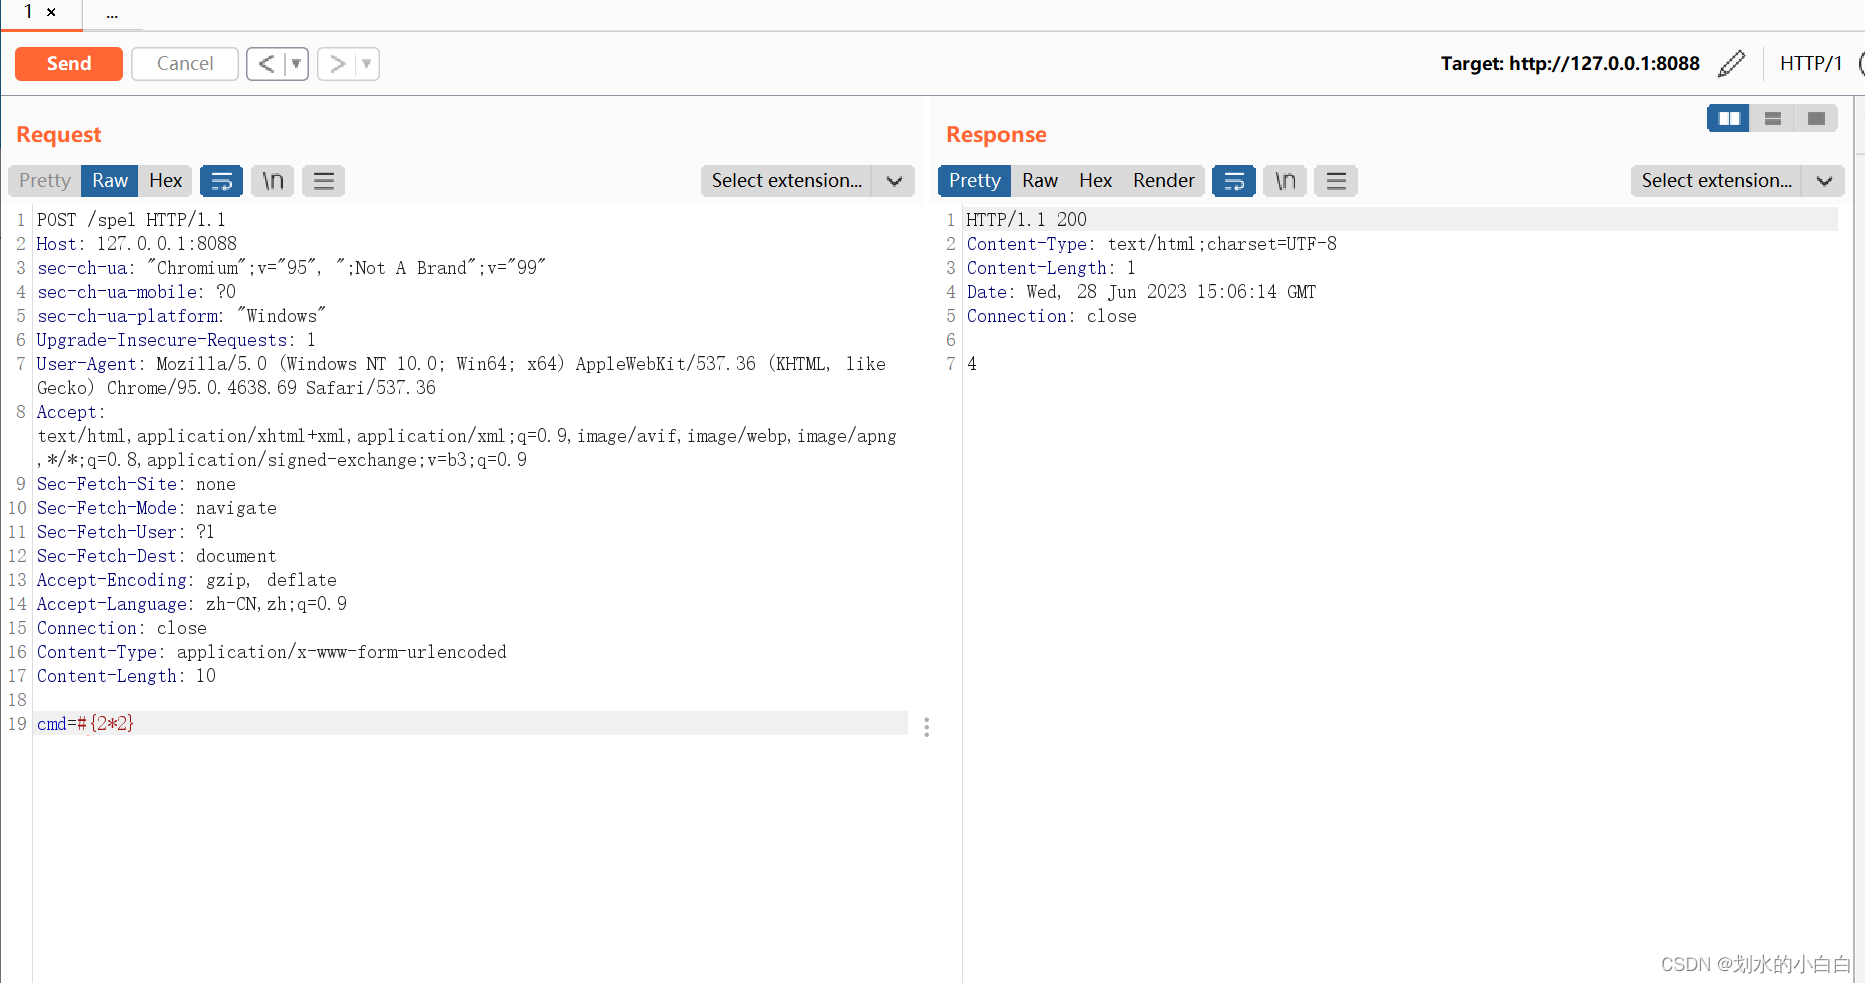Click the Host header line
The height and width of the screenshot is (983, 1865).
[x=137, y=244]
